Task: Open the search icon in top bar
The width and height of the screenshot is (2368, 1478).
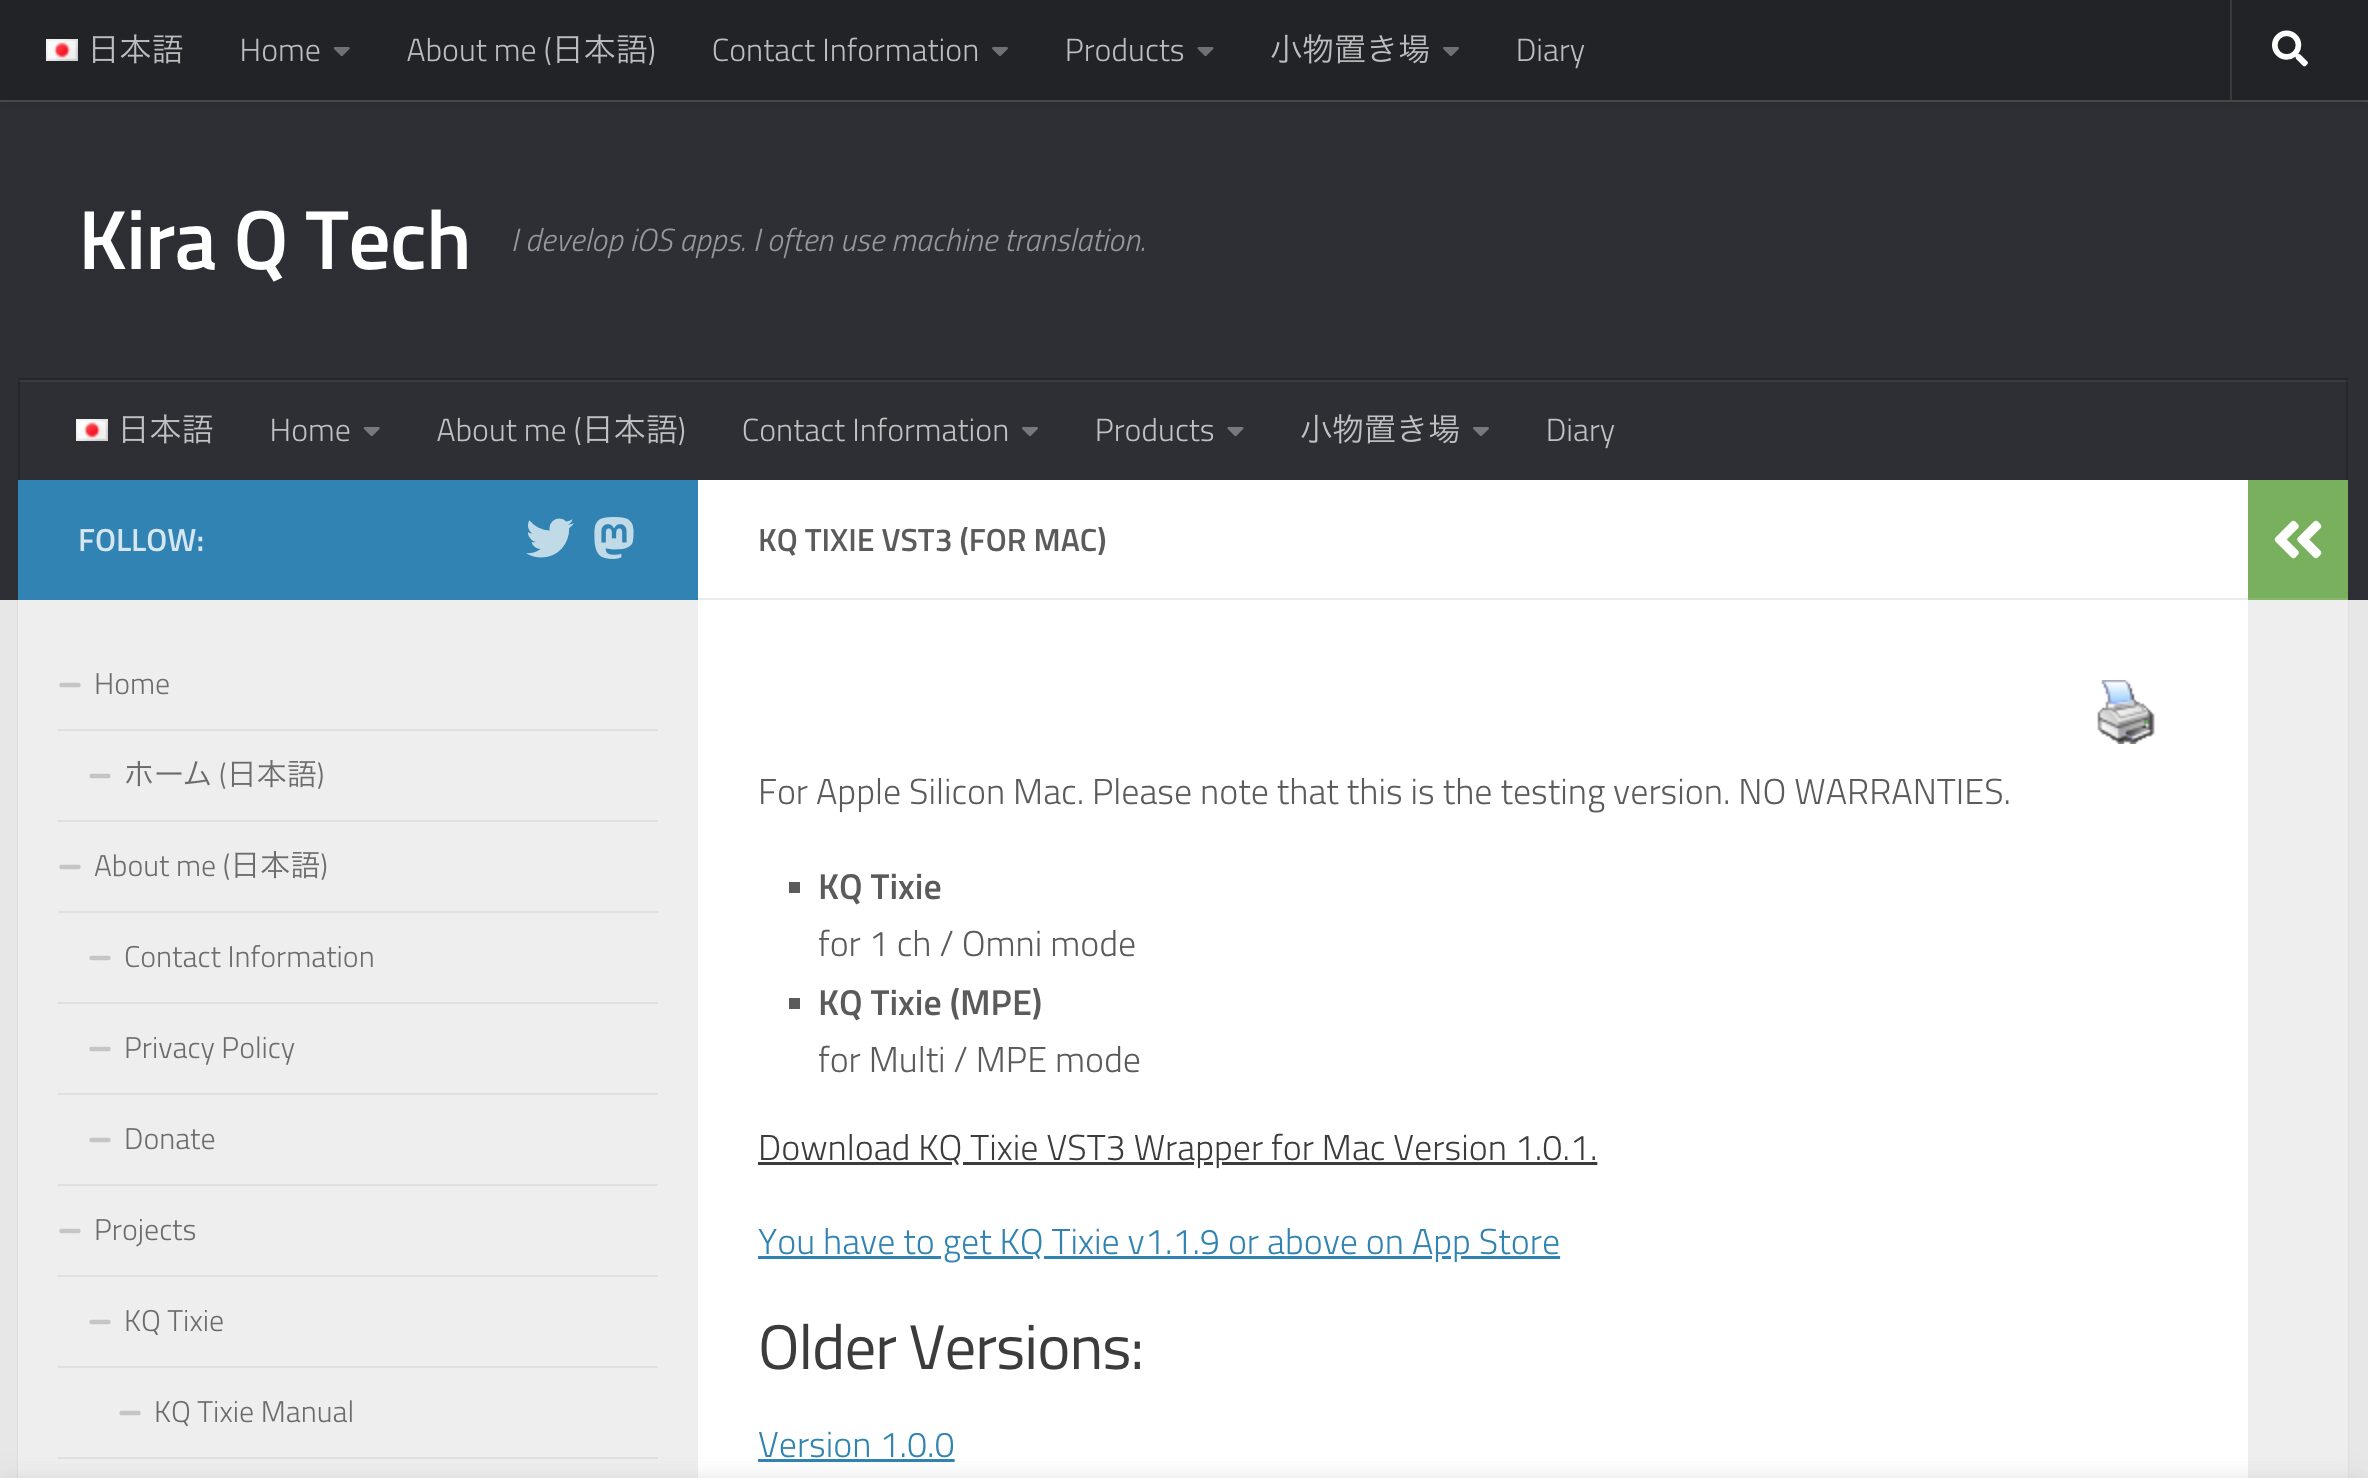Action: pos(2289,49)
